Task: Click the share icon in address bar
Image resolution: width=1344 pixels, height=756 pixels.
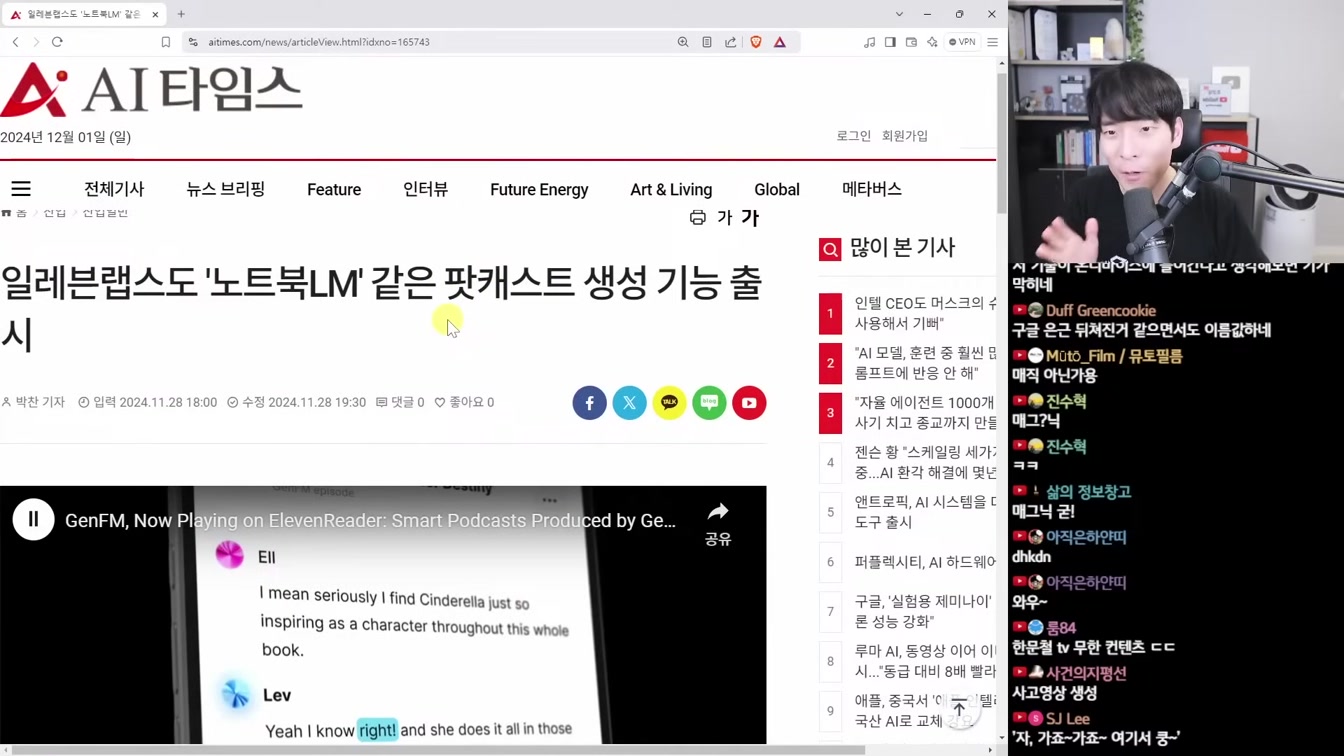Action: click(731, 42)
